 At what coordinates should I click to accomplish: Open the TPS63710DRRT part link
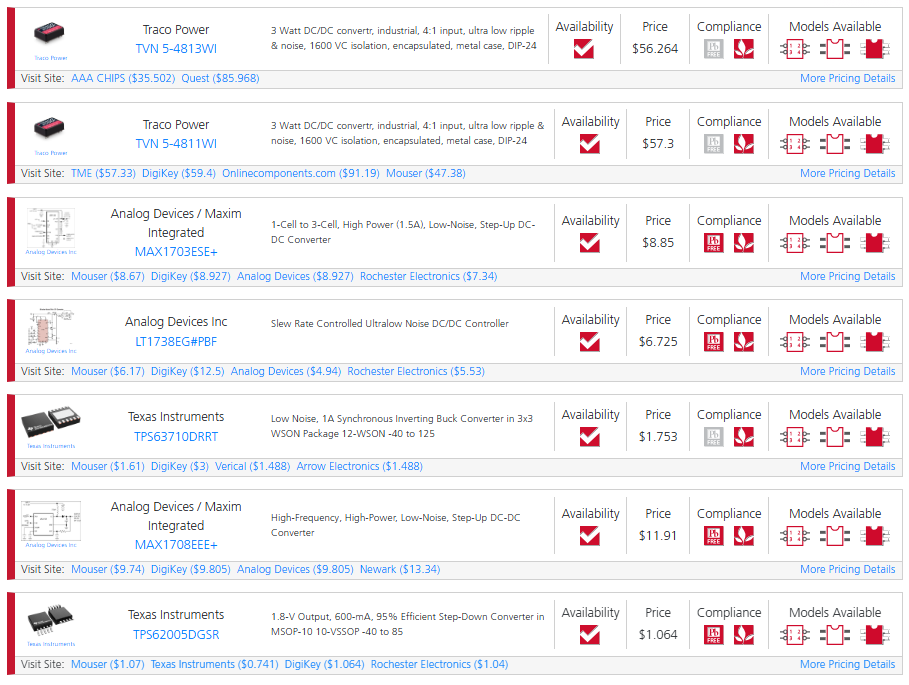click(x=176, y=437)
